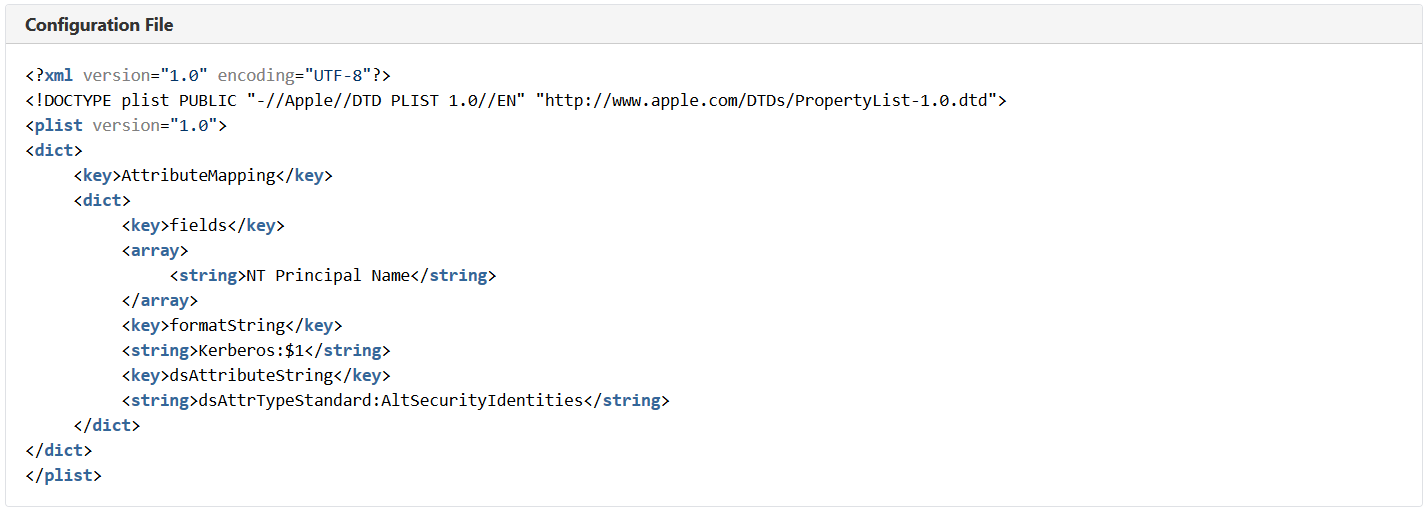Click the dict tag below AttributeMapping key
The width and height of the screenshot is (1428, 513).
pos(102,201)
